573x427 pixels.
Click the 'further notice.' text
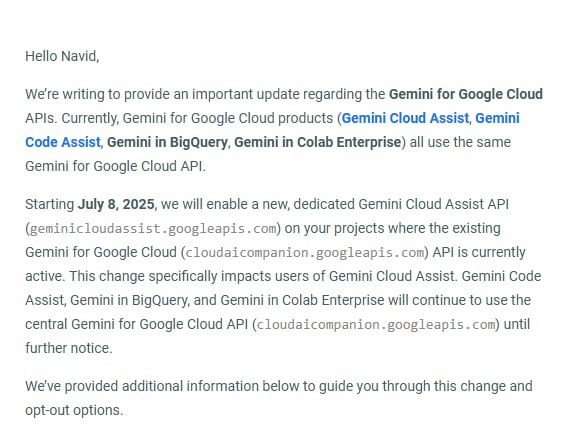[69, 348]
